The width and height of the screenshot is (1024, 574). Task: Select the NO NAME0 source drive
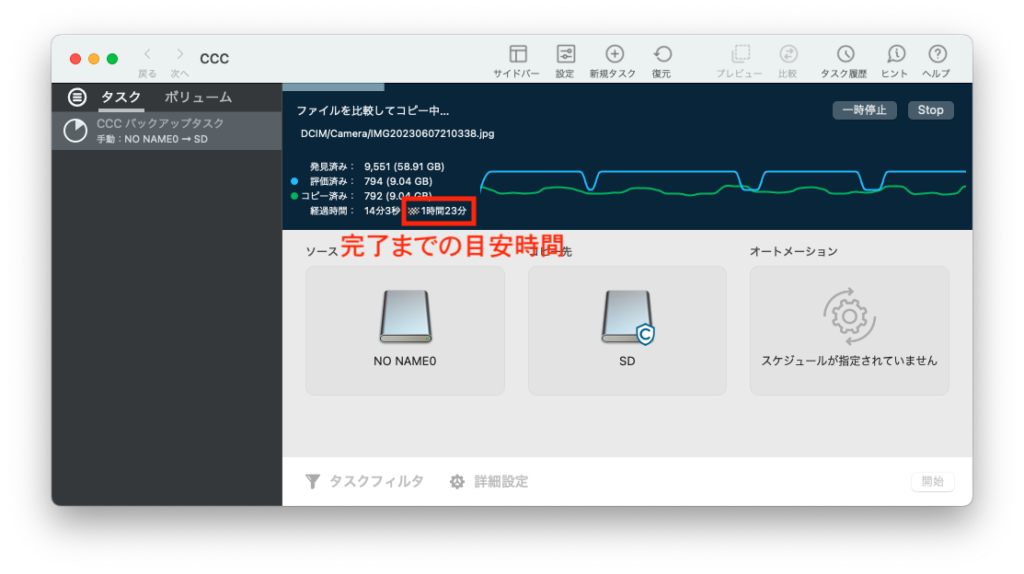pos(405,330)
